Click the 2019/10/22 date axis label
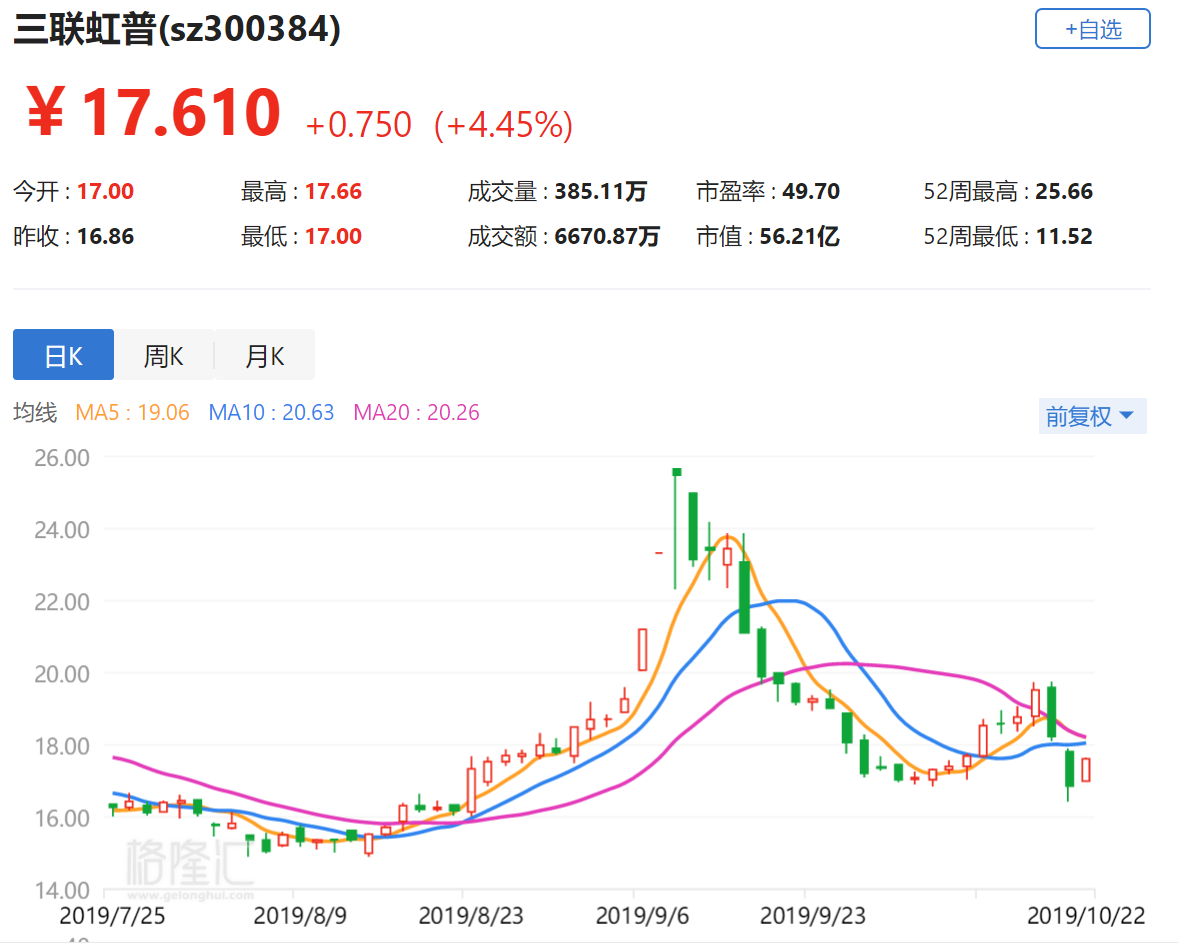The image size is (1178, 943). pos(1086,916)
